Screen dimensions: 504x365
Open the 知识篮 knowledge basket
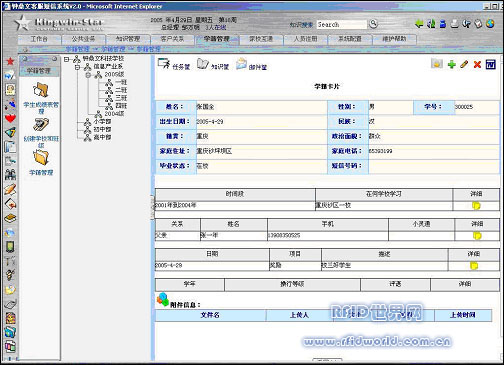pyautogui.click(x=213, y=64)
